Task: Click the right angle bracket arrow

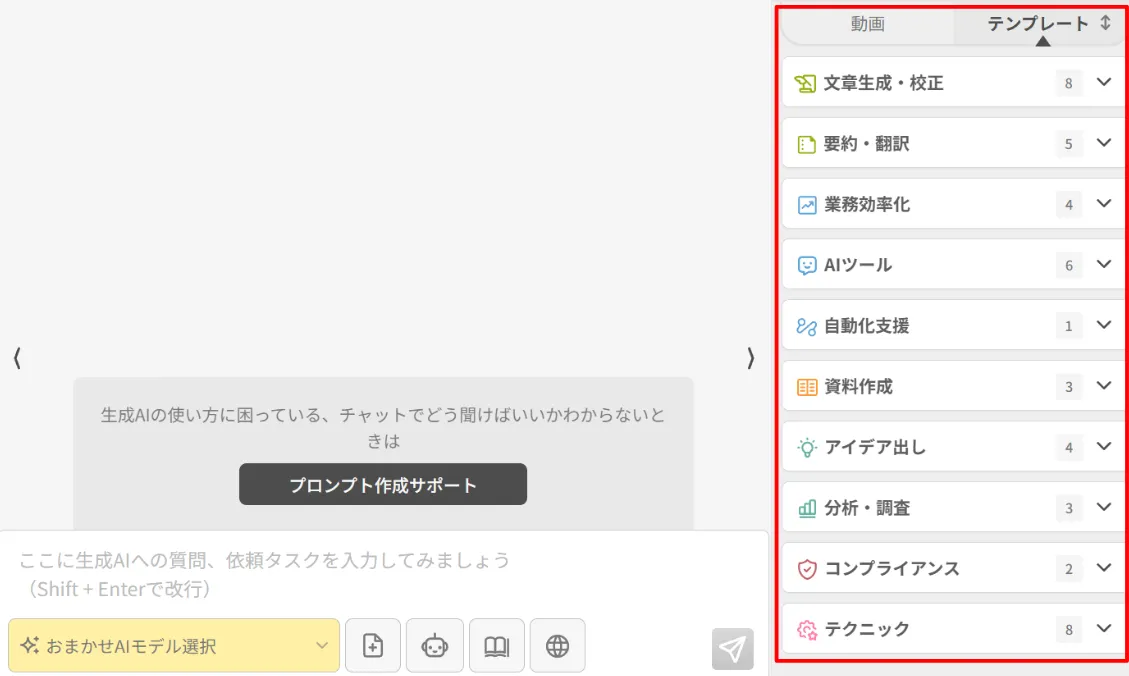Action: coord(750,358)
